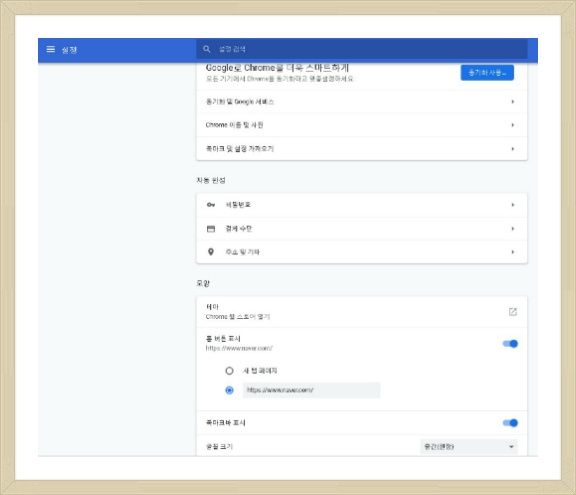This screenshot has width=576, height=495.
Task: Toggle the 홈 버튼 표시 switch
Action: pyautogui.click(x=510, y=344)
